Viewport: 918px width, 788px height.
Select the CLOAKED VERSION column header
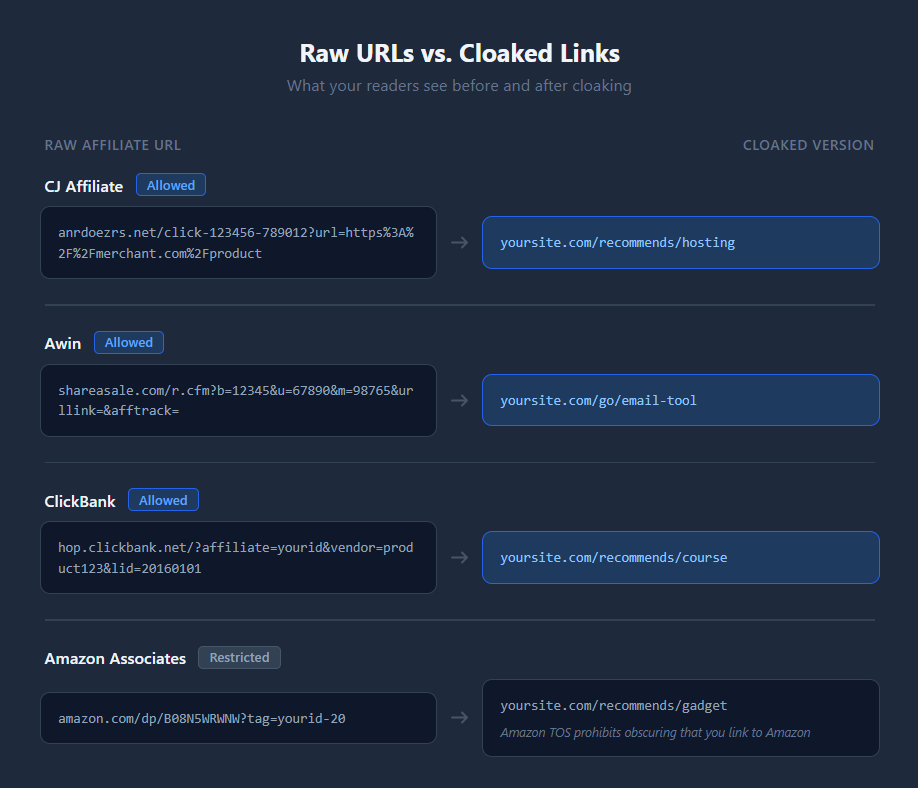tap(808, 144)
